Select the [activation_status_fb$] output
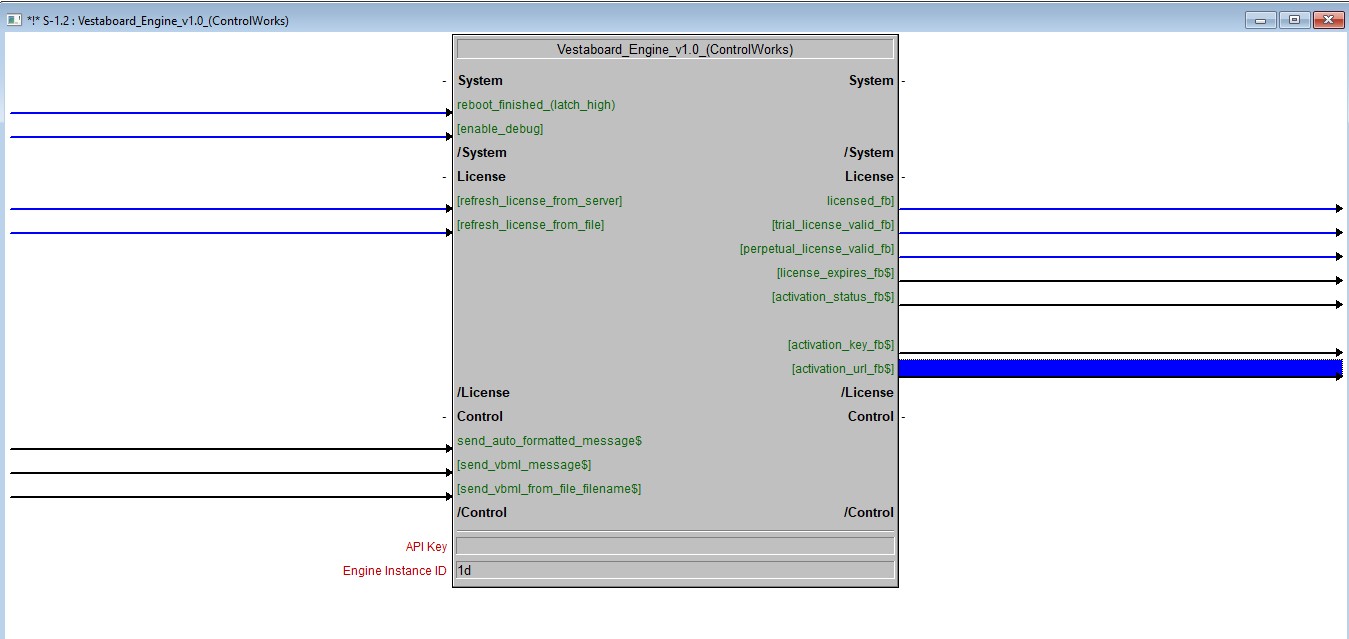 833,297
